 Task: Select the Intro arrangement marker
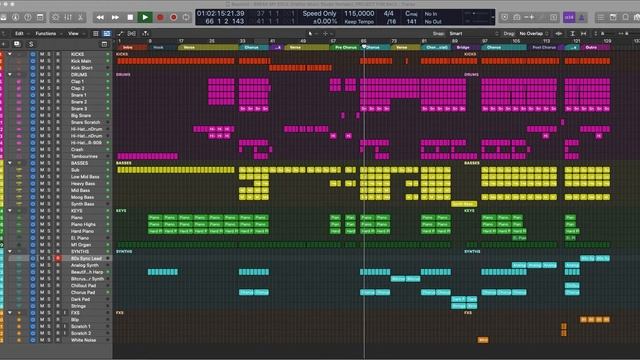pos(132,47)
